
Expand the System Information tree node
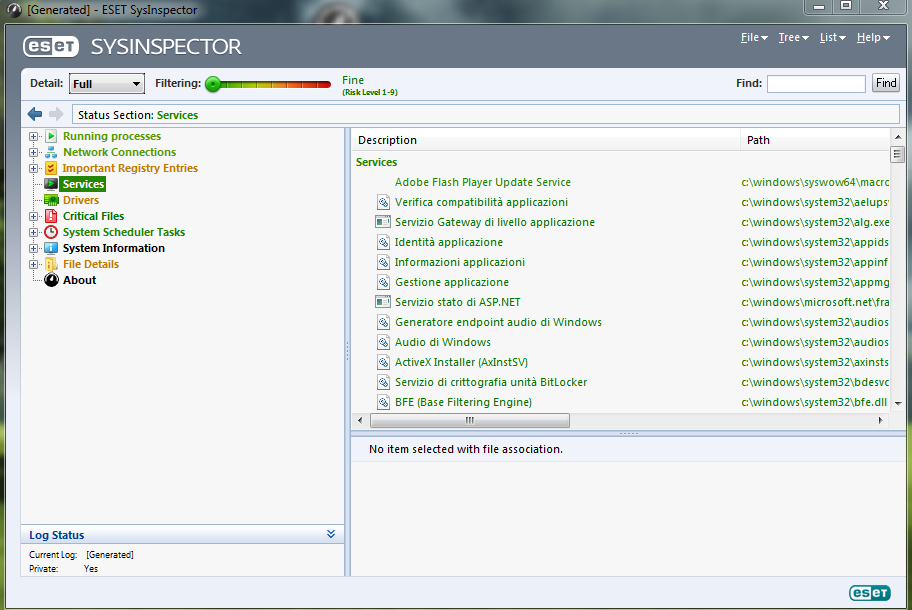(34, 248)
